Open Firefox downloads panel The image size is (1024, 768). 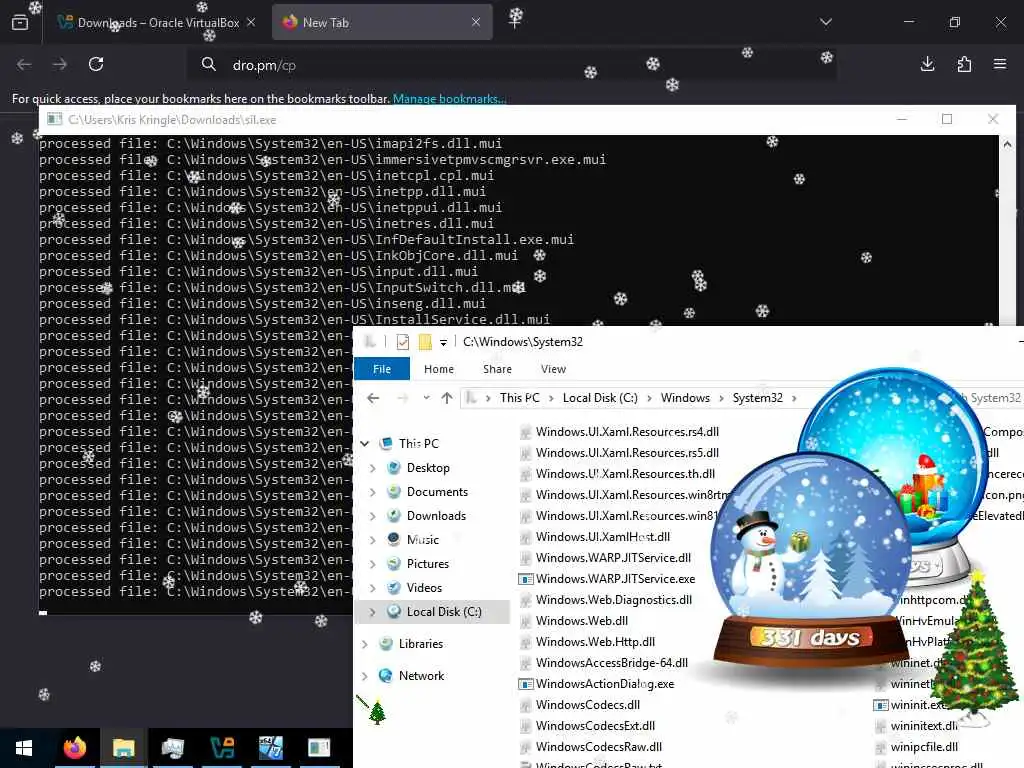coord(927,64)
